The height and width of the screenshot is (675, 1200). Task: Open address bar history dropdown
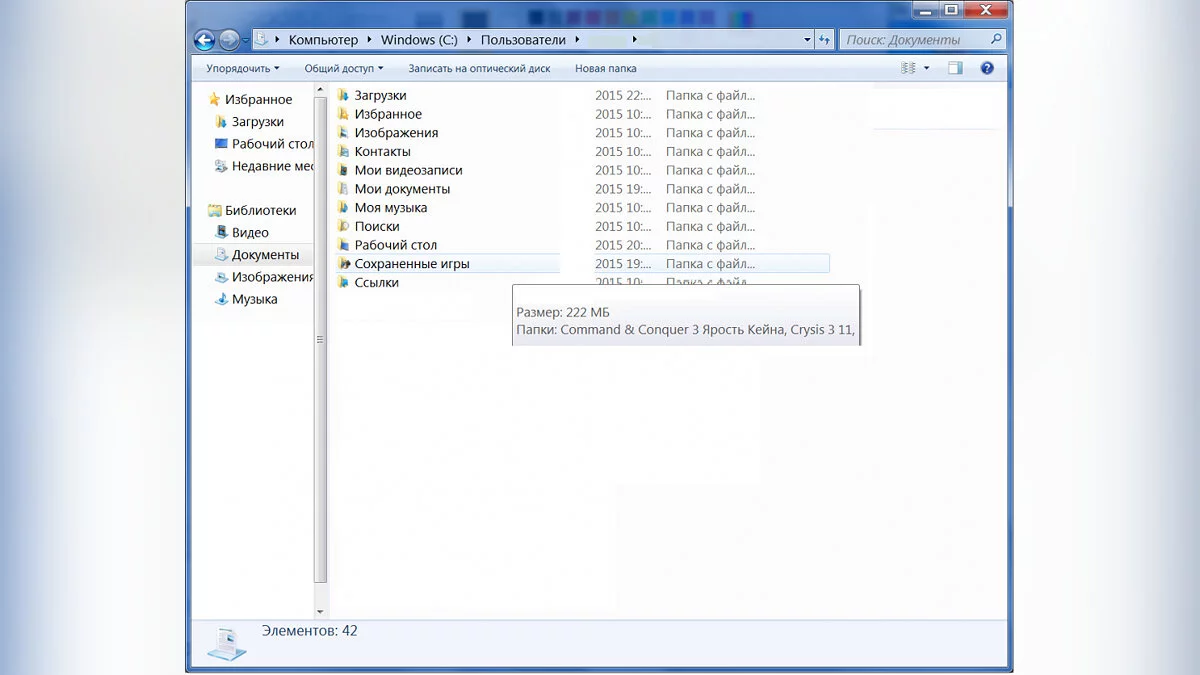[x=807, y=40]
